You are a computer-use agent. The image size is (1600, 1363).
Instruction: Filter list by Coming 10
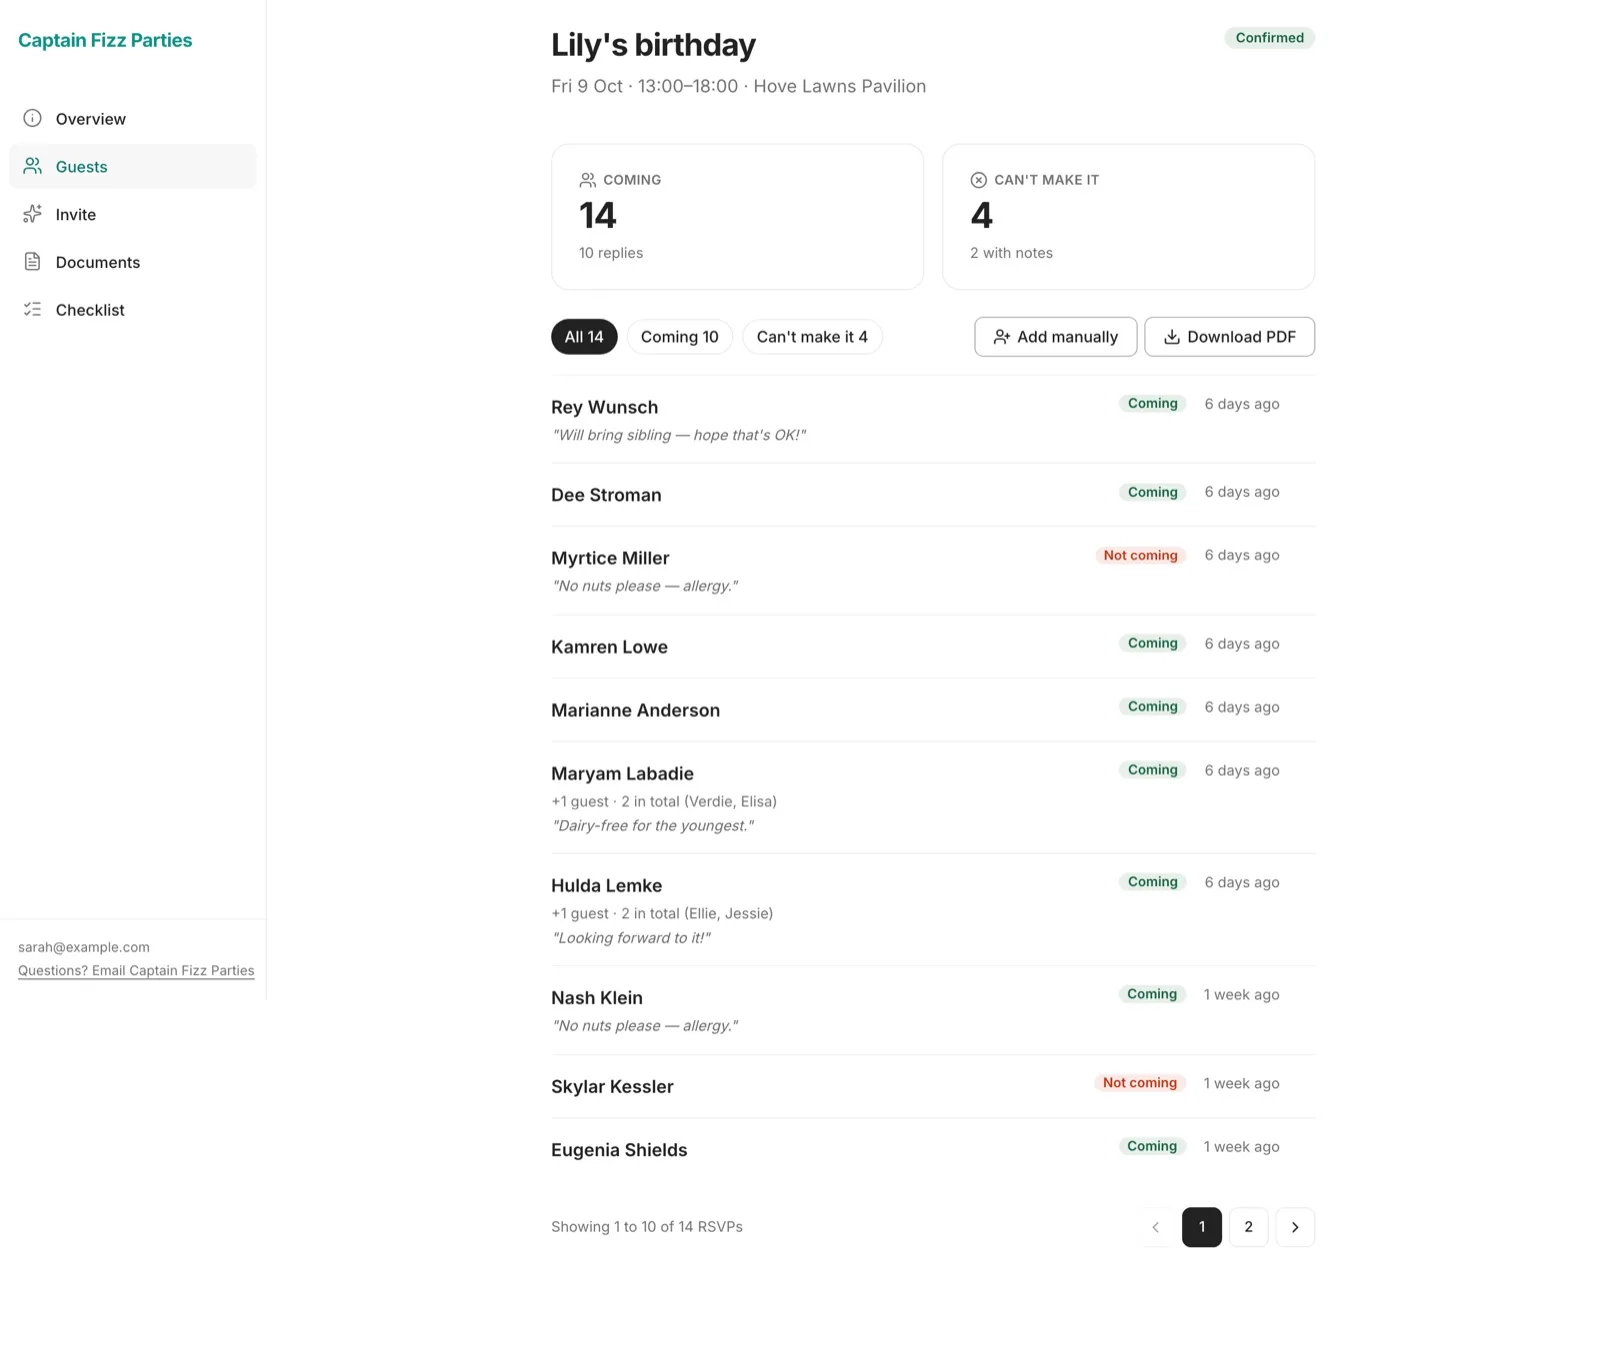pos(680,337)
